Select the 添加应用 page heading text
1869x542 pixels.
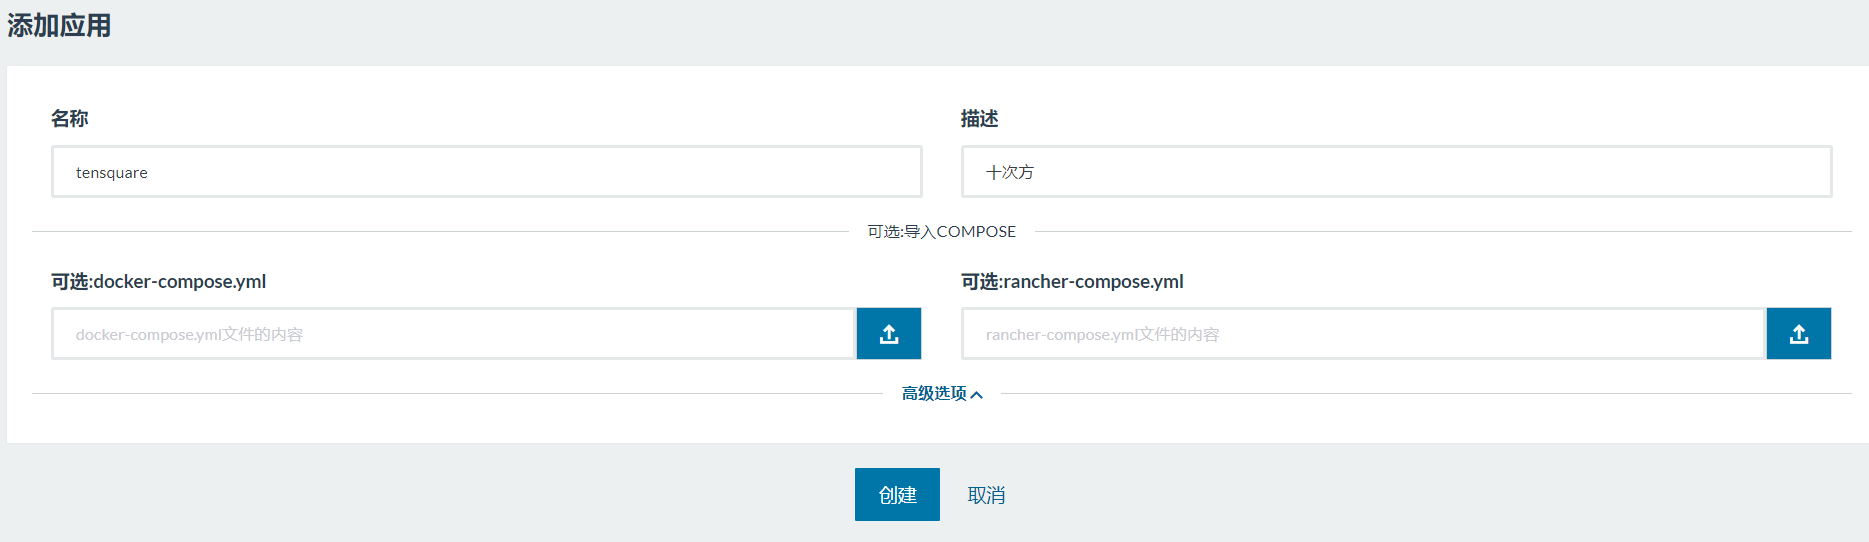59,25
